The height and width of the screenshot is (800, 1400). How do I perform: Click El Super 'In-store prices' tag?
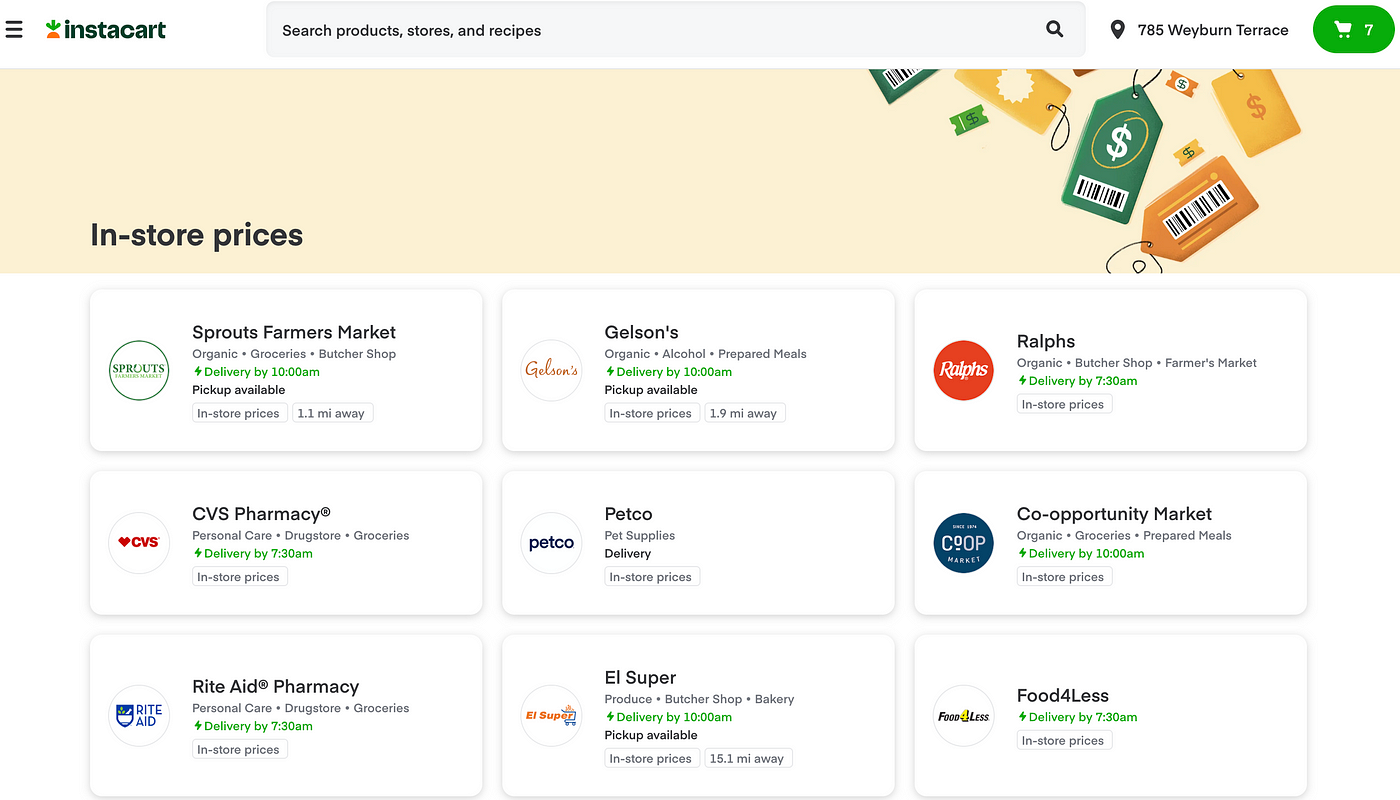651,758
